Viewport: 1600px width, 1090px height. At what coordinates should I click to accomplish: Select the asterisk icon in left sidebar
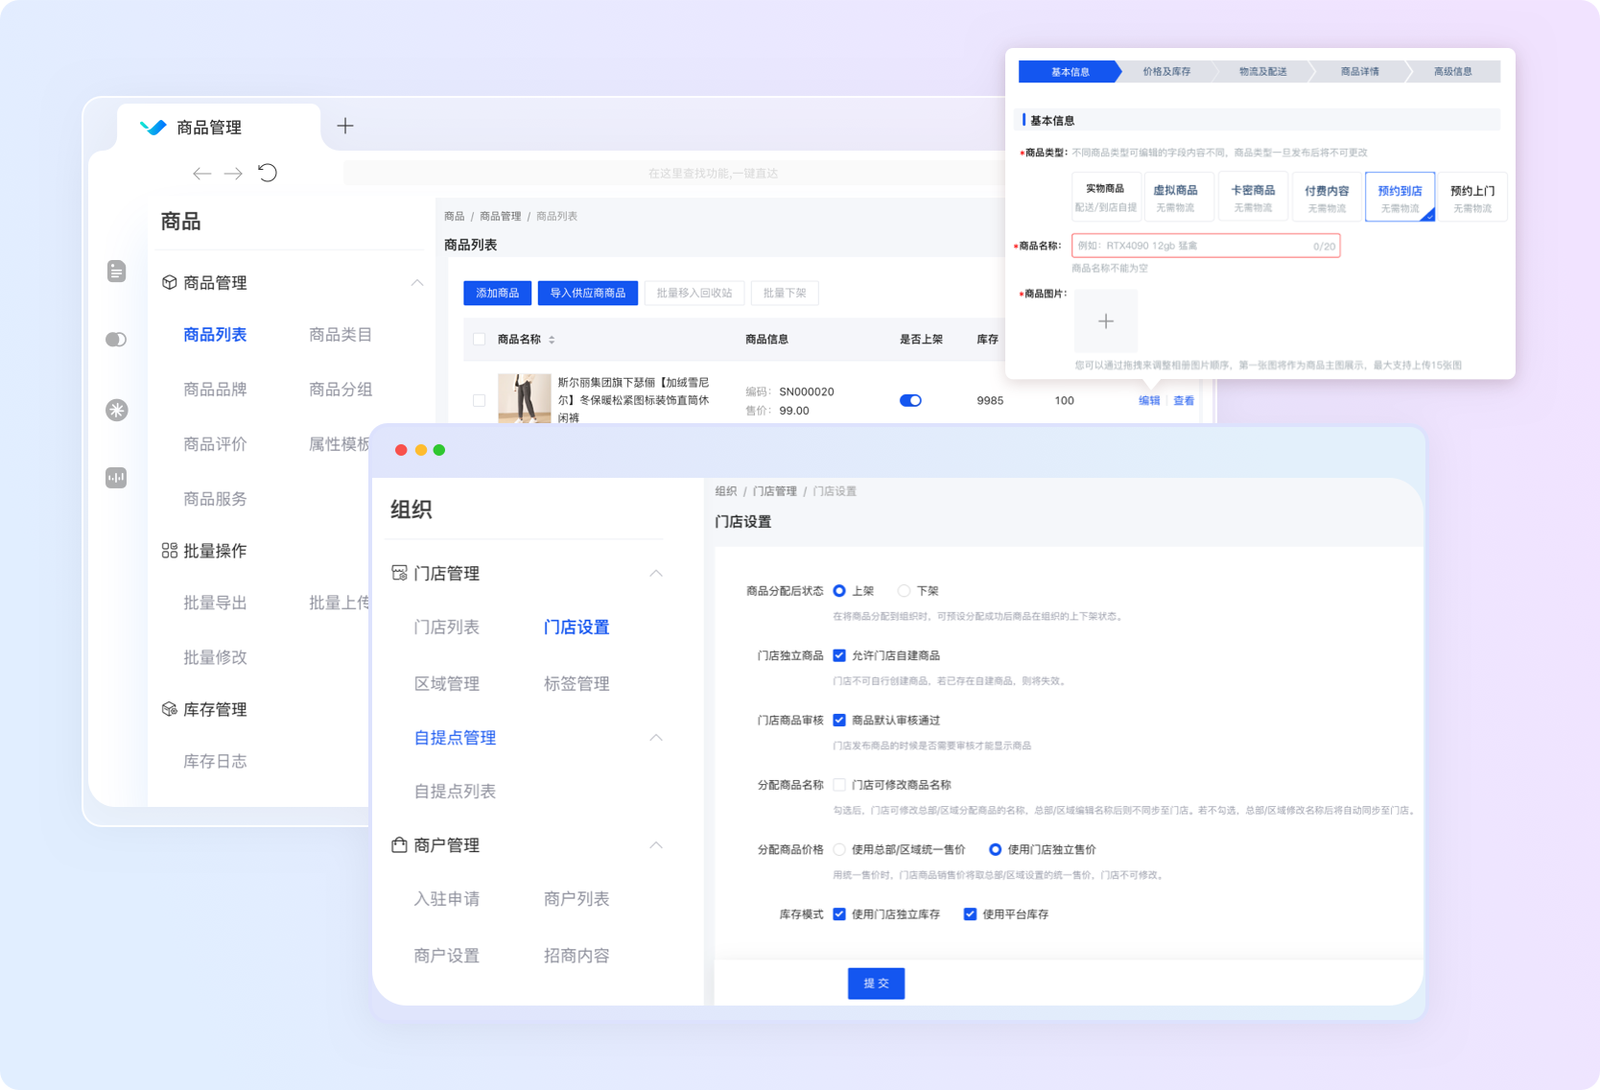coord(117,410)
